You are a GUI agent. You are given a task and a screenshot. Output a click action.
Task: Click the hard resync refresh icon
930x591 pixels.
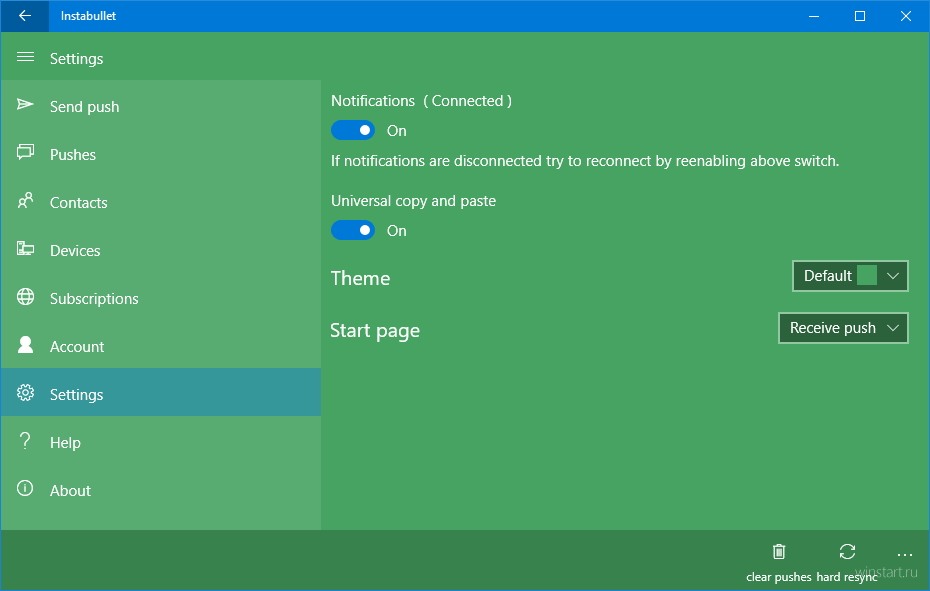pos(847,552)
